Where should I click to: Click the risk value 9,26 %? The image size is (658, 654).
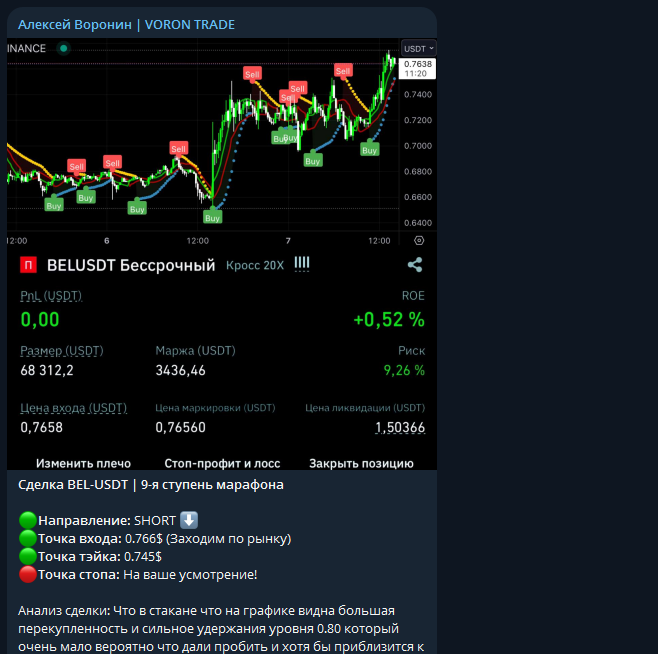coord(404,371)
